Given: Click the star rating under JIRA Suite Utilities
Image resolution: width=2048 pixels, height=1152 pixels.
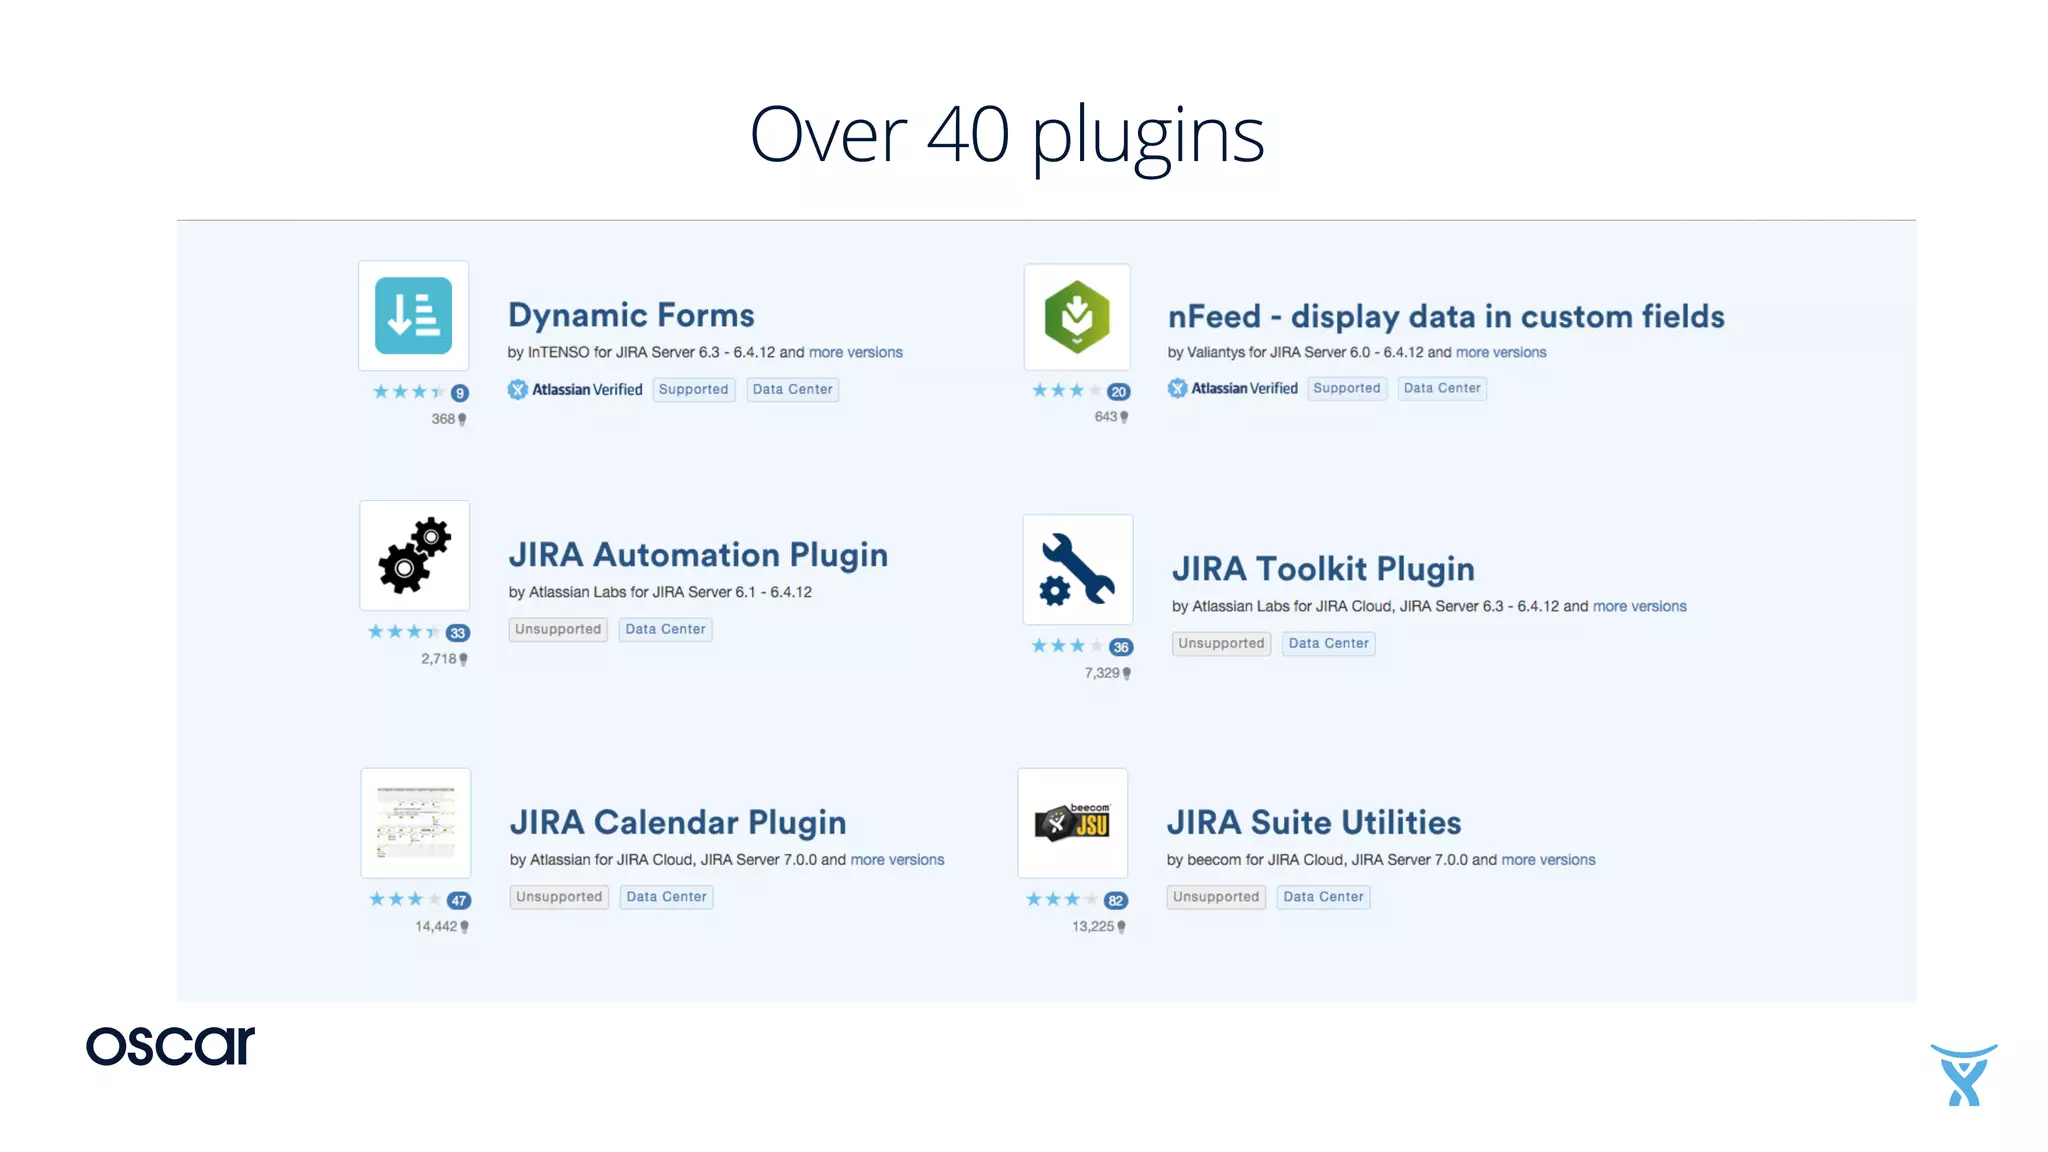Looking at the screenshot, I should tap(1062, 899).
